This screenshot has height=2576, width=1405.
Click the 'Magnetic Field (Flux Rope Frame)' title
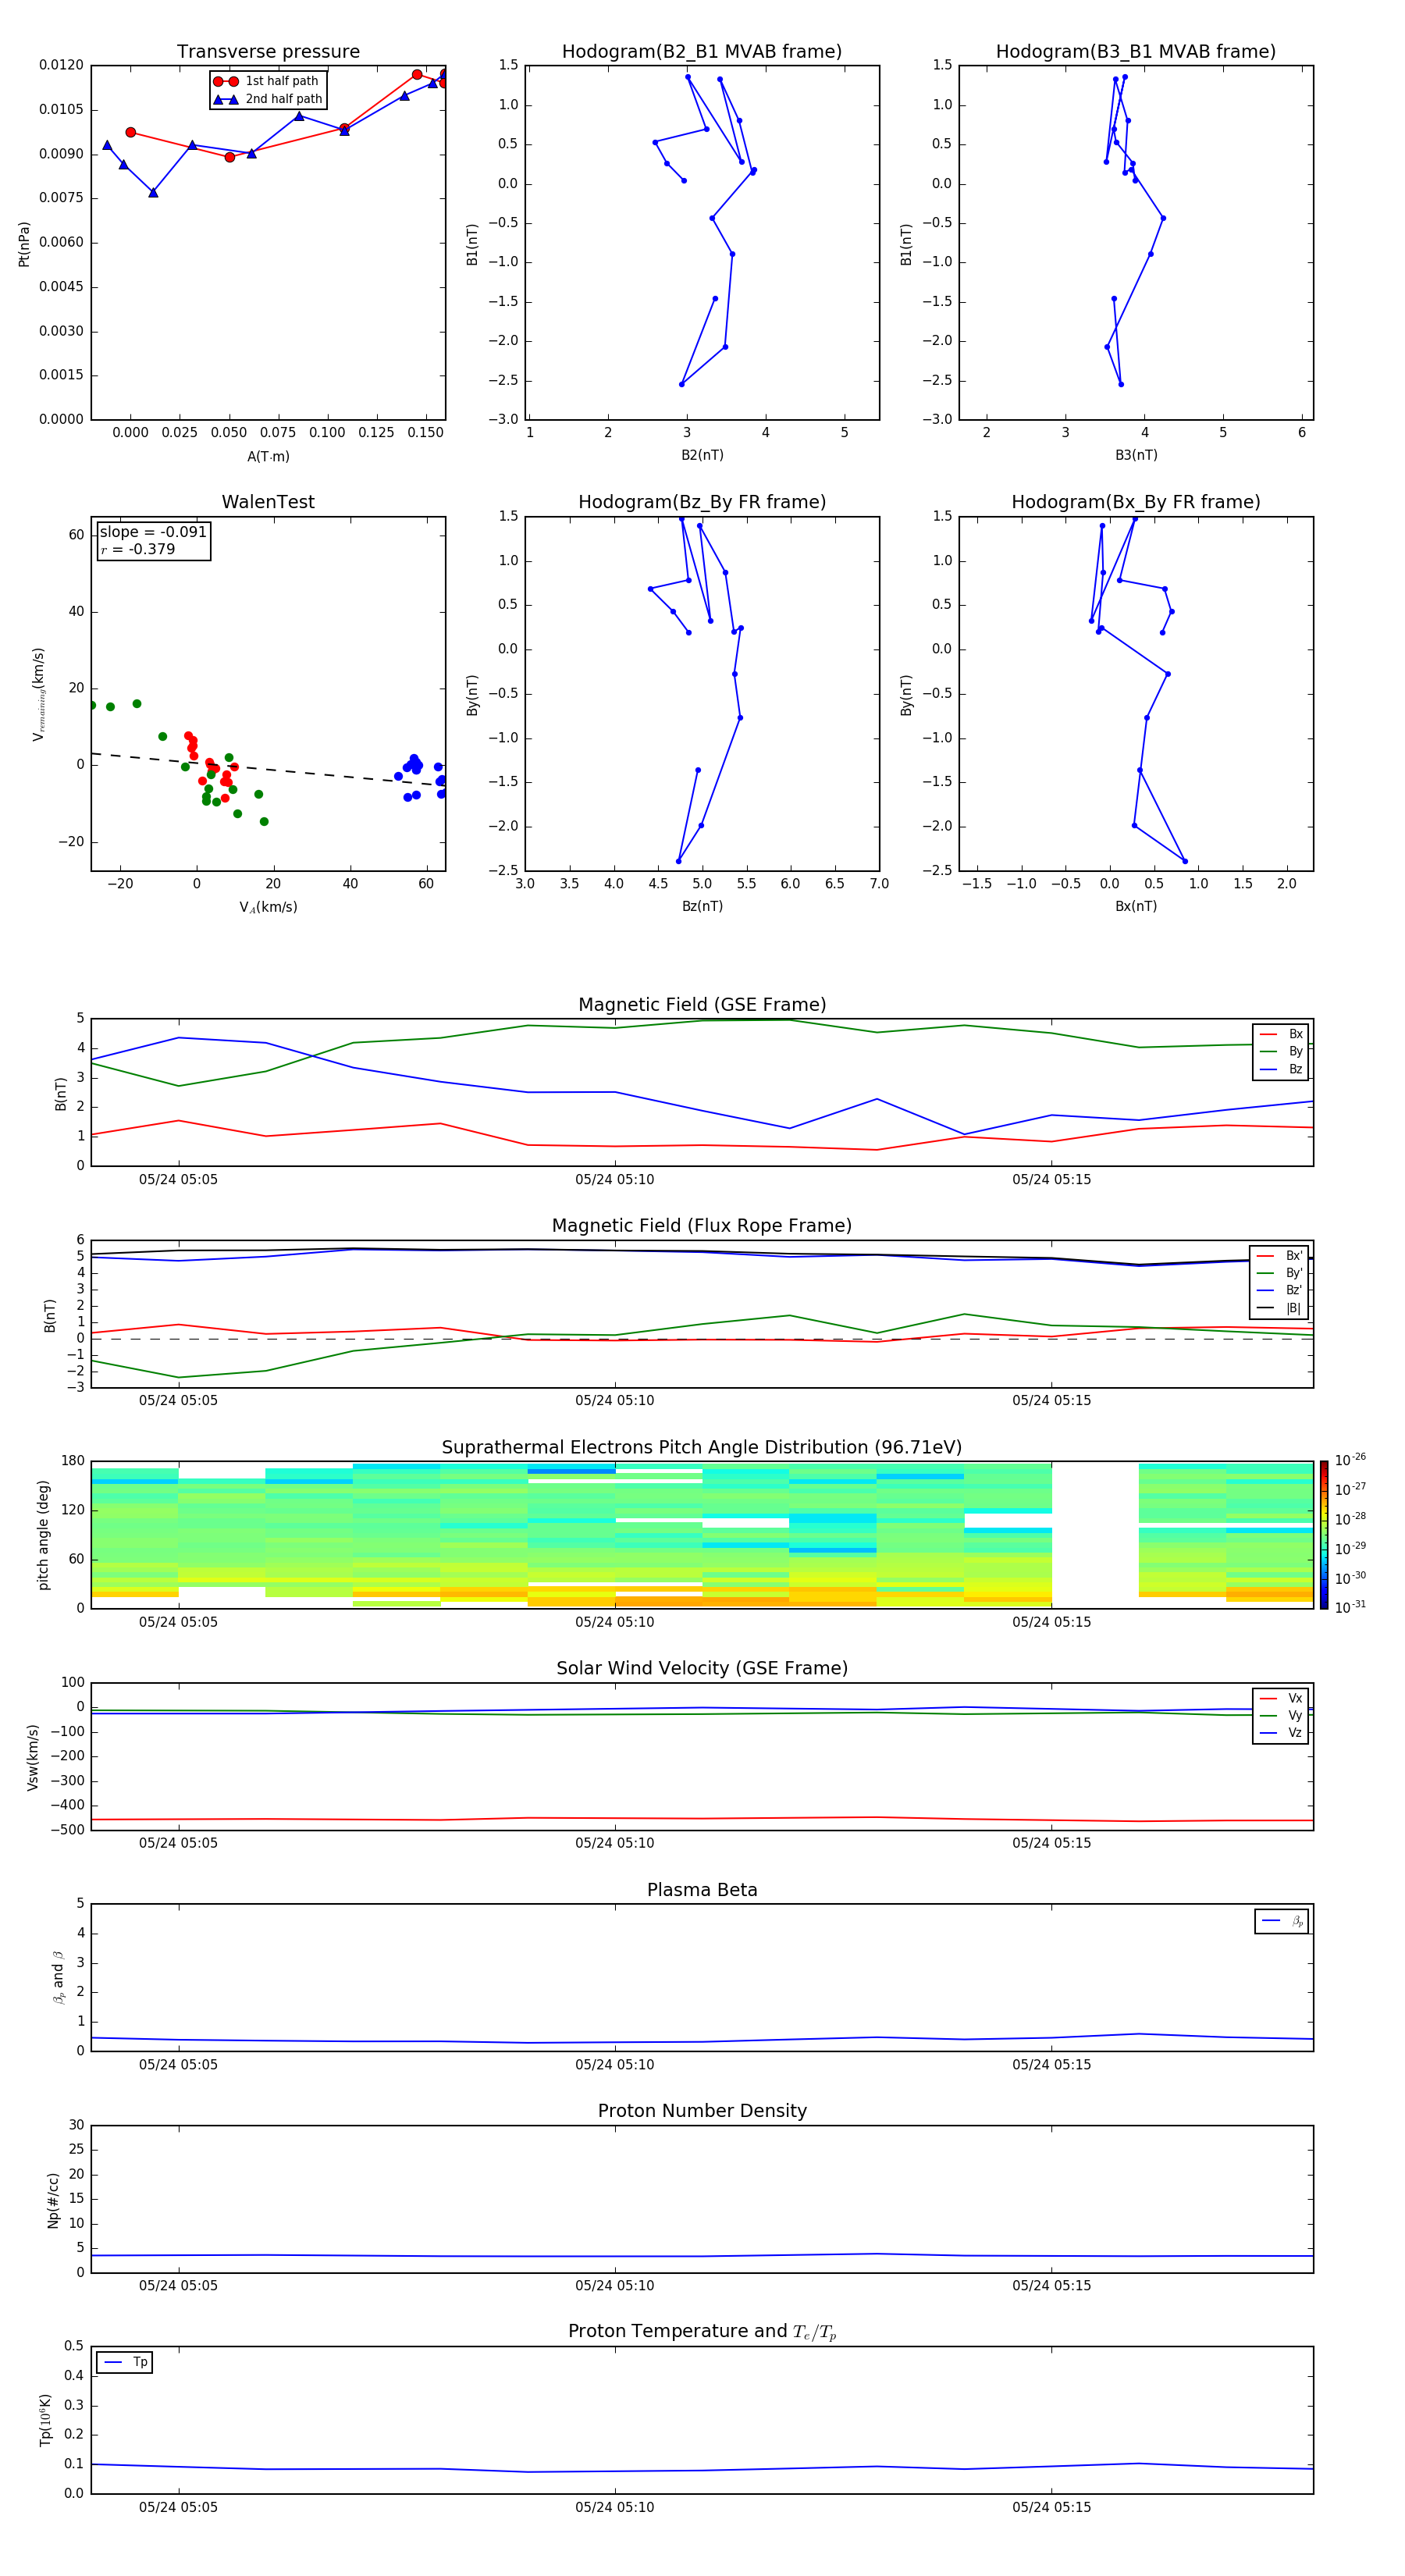point(702,1226)
